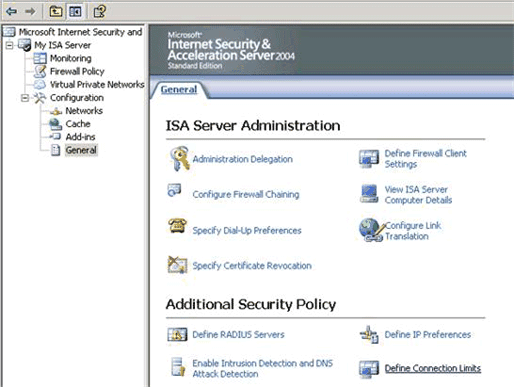The image size is (514, 387).
Task: Click the IP Preferences network icon
Action: [369, 335]
